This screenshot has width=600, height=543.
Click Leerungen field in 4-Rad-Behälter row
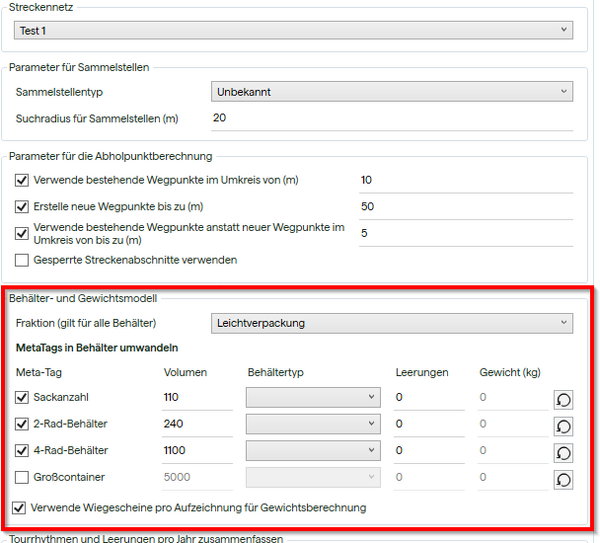(428, 451)
